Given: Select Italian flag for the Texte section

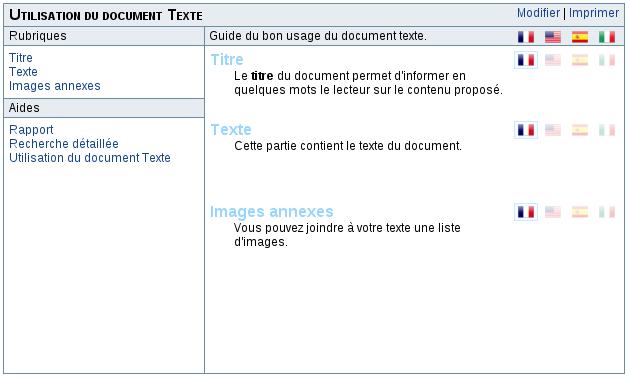Looking at the screenshot, I should click(606, 130).
